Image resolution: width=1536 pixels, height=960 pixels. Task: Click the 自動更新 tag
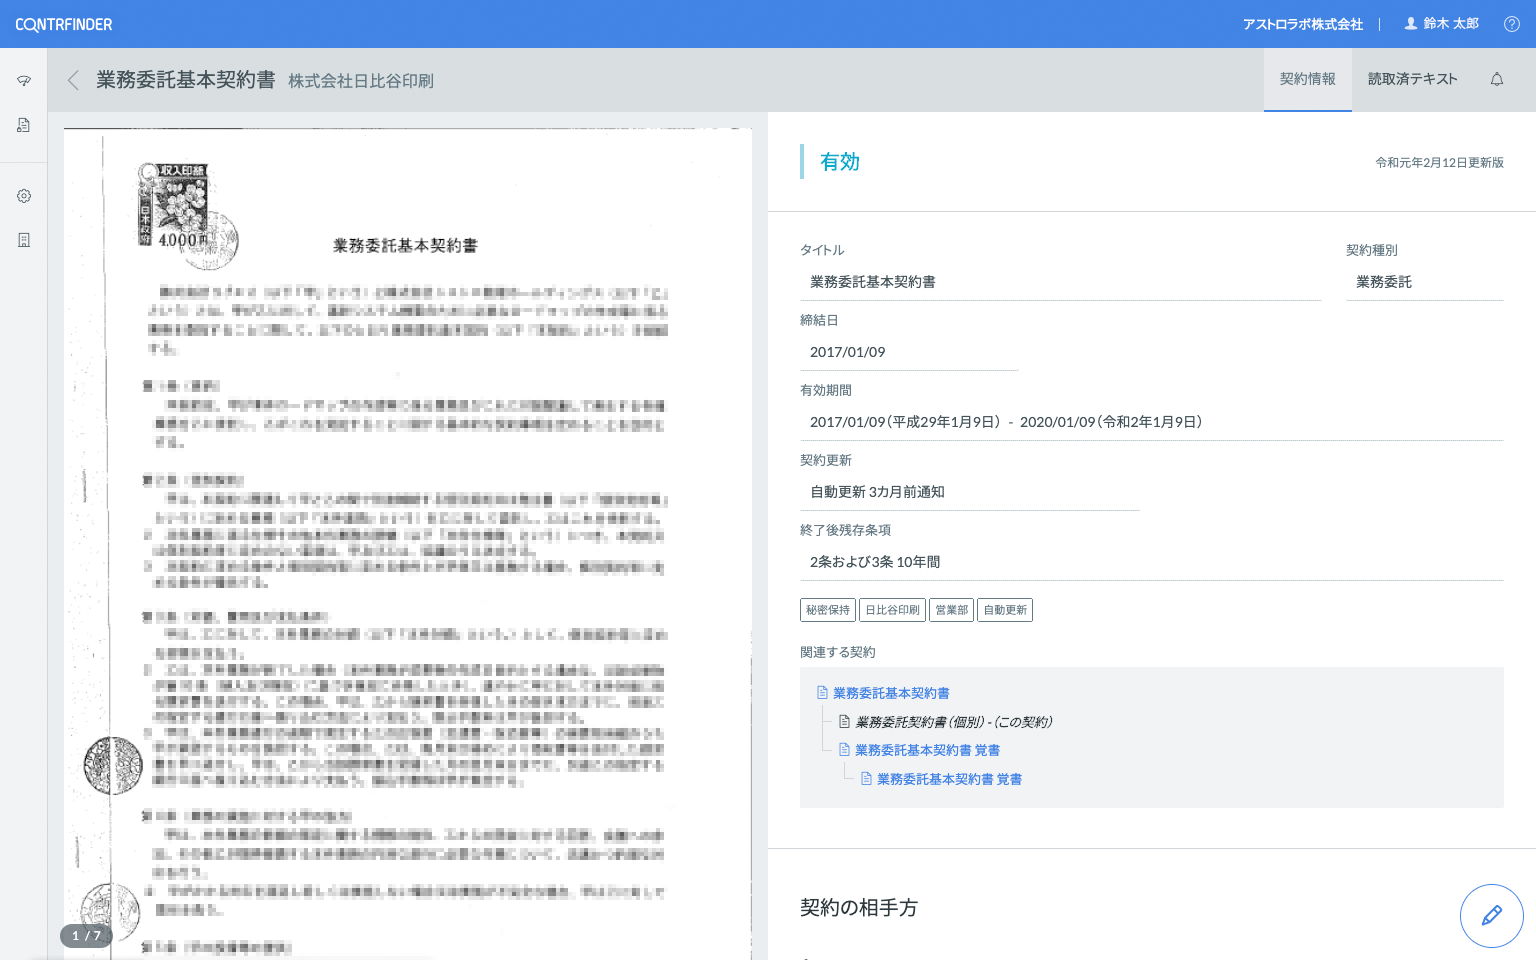coord(1004,610)
